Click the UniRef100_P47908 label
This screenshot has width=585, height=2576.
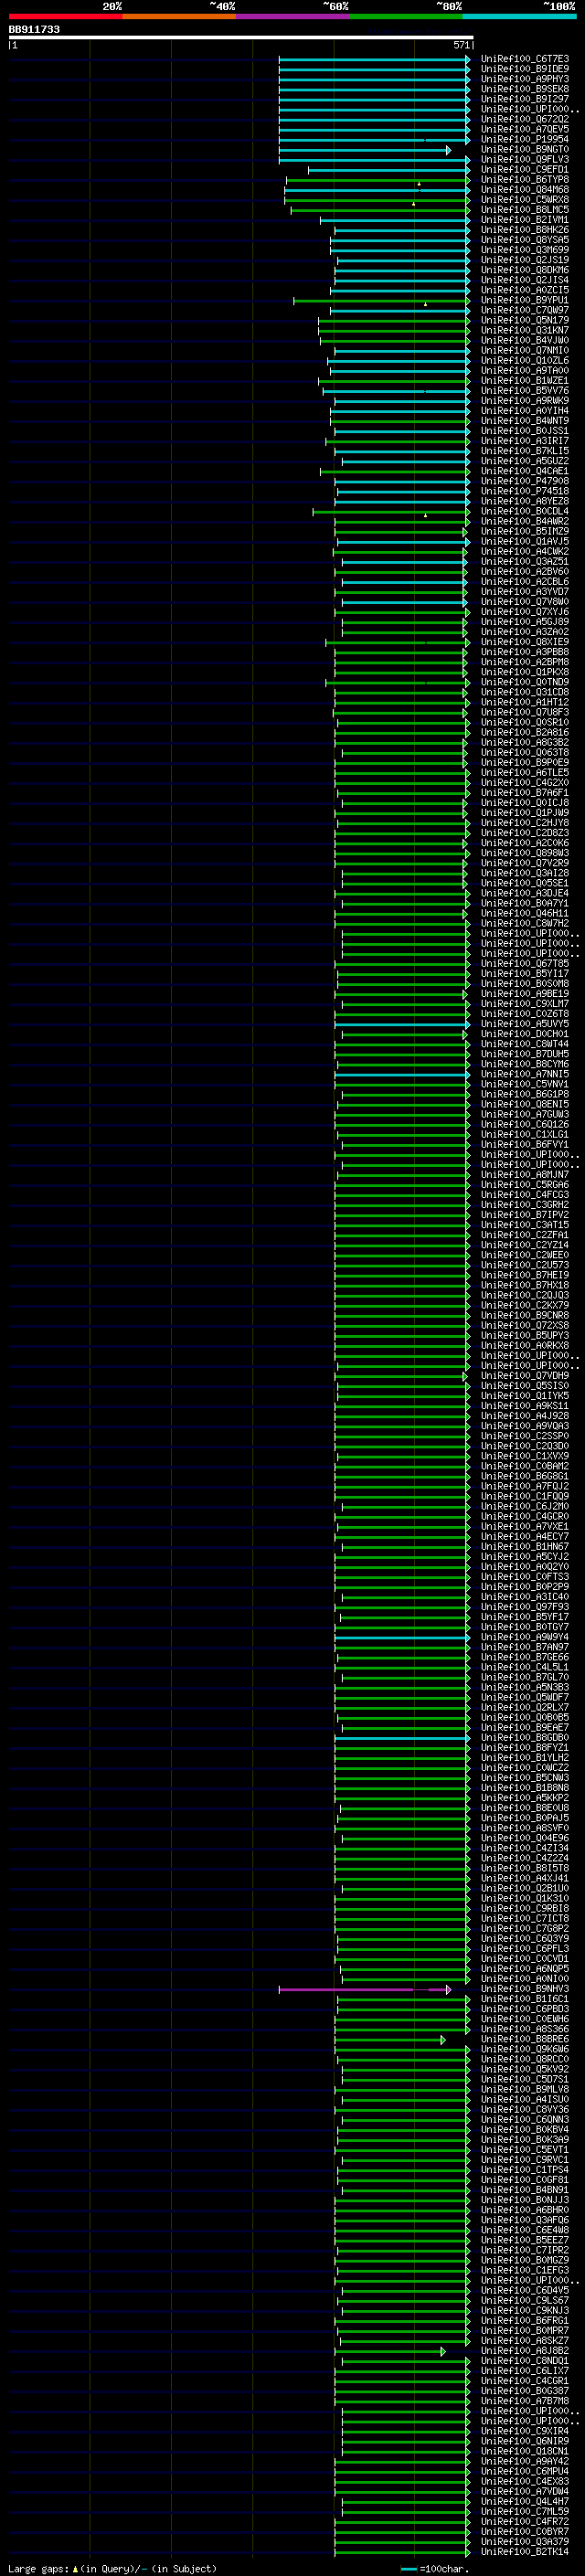525,481
